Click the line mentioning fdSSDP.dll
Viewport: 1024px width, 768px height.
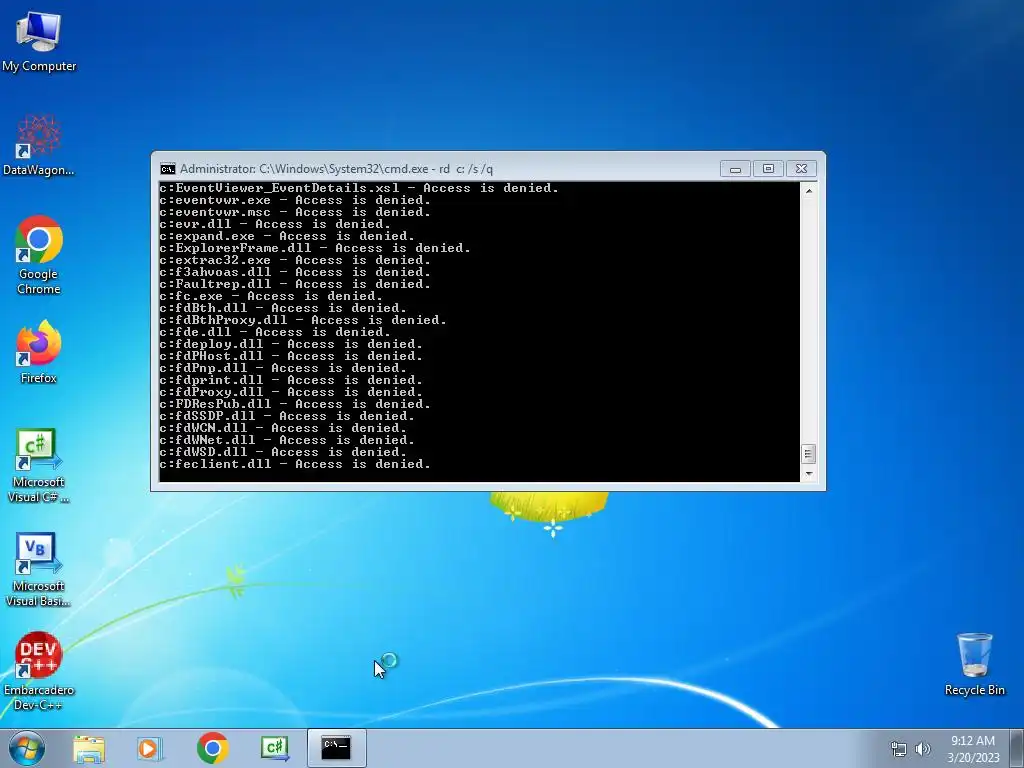(287, 415)
